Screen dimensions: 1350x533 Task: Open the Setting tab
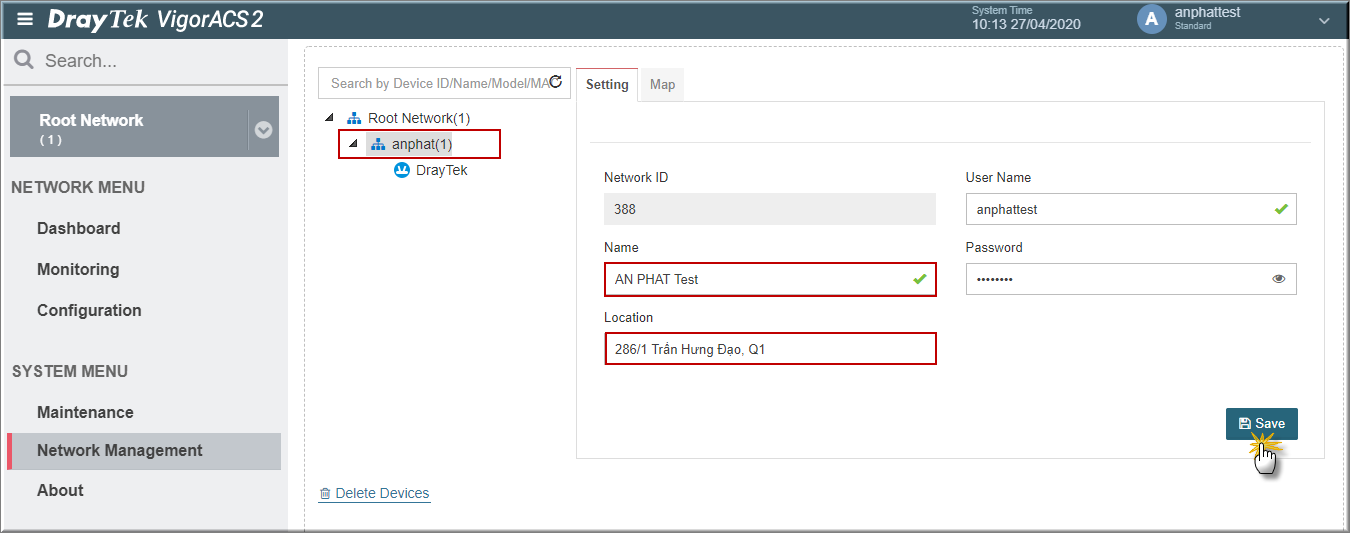click(x=607, y=85)
